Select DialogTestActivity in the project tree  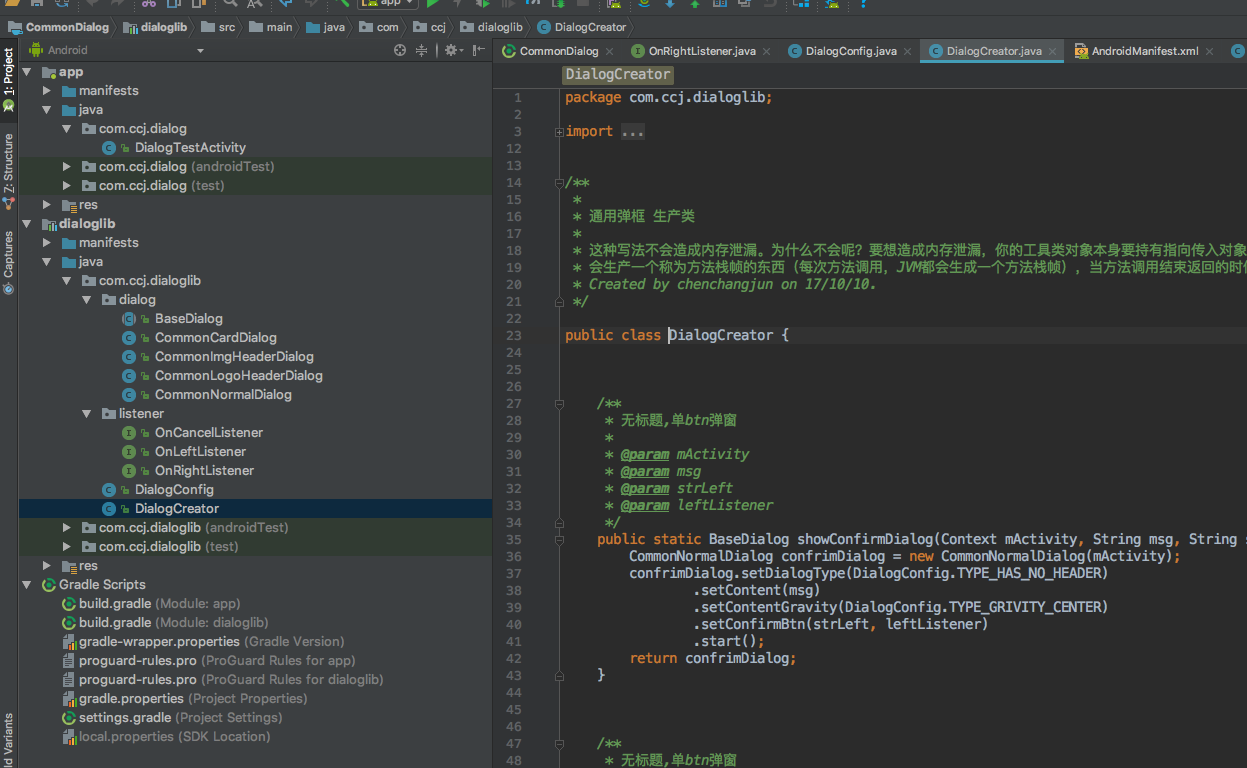pos(190,148)
